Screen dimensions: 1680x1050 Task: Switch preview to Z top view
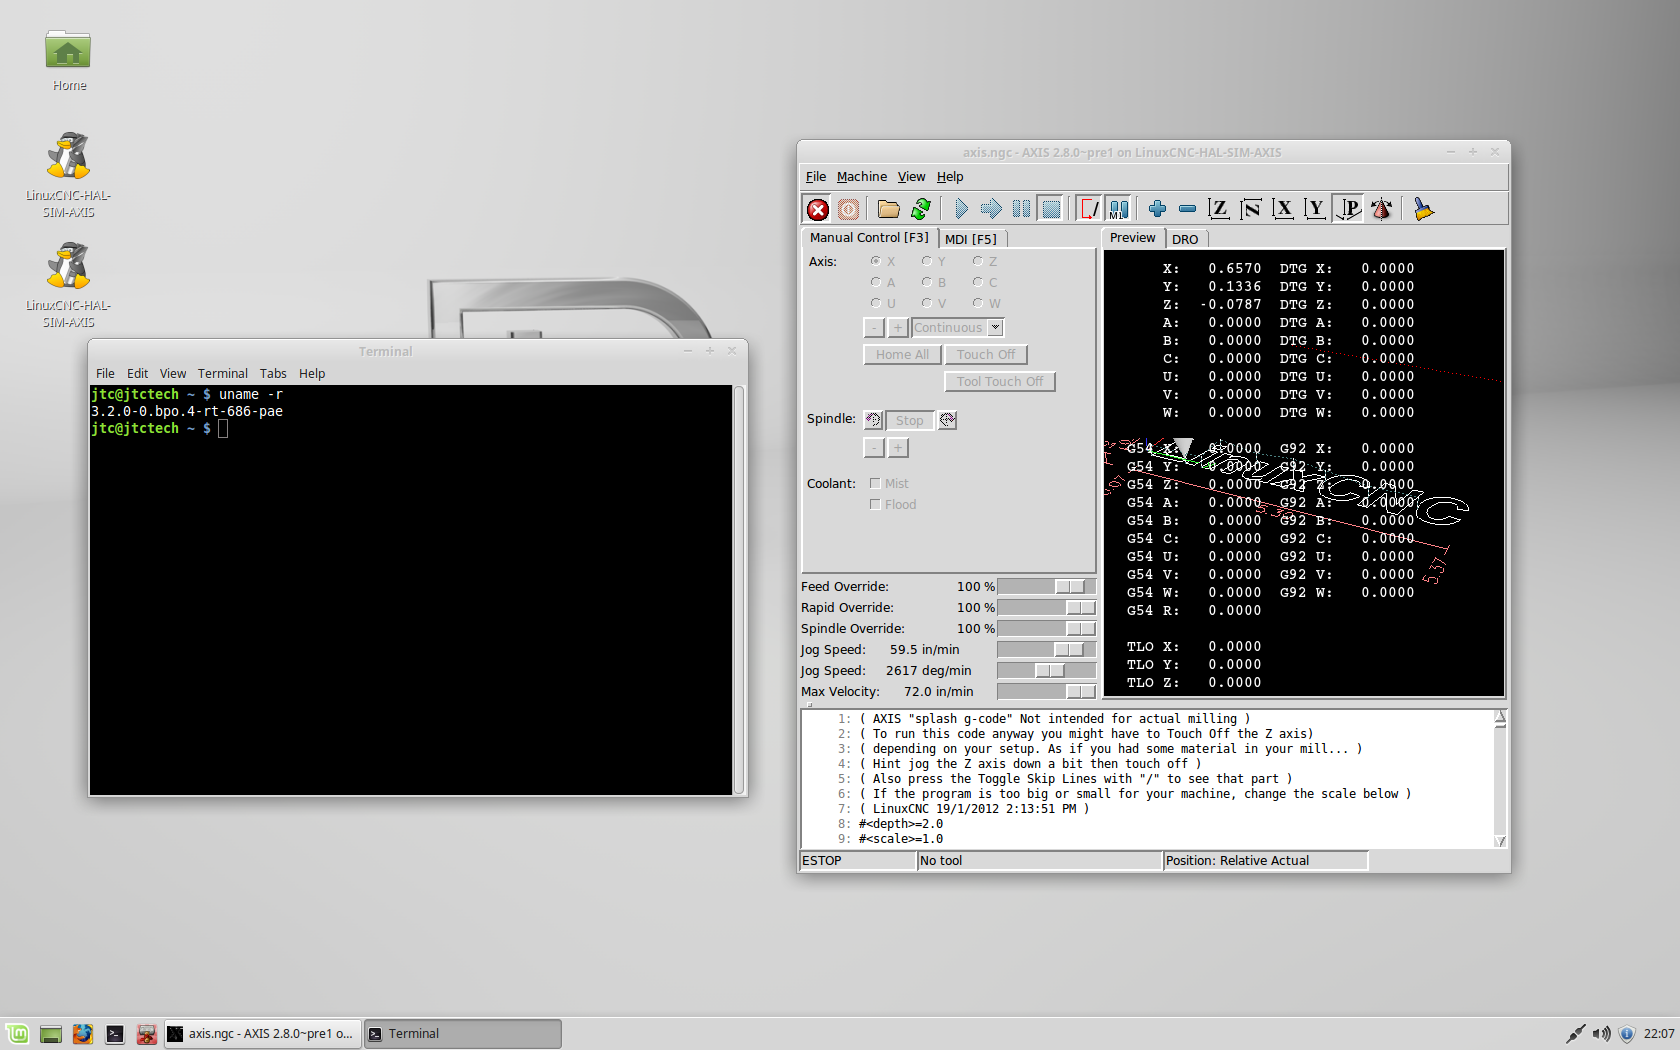tap(1218, 209)
